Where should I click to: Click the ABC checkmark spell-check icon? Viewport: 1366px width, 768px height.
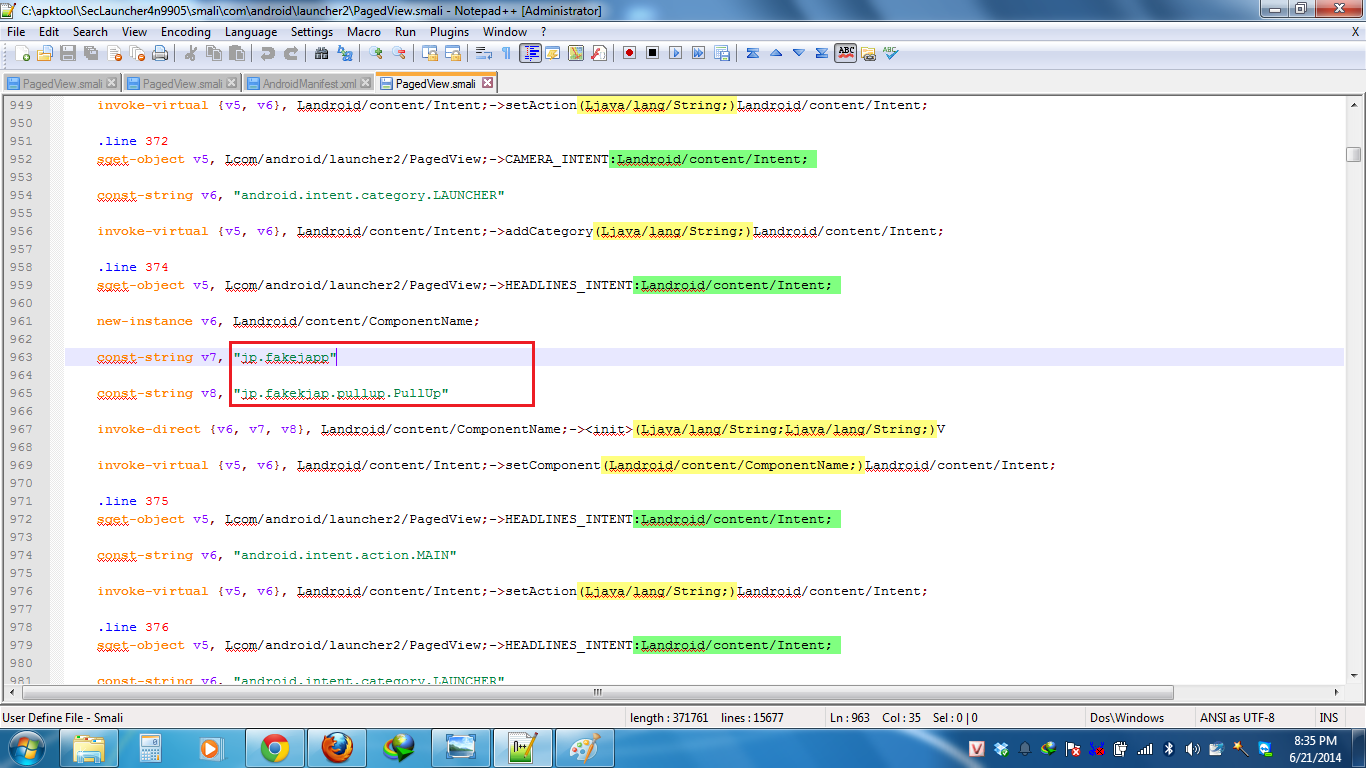890,53
